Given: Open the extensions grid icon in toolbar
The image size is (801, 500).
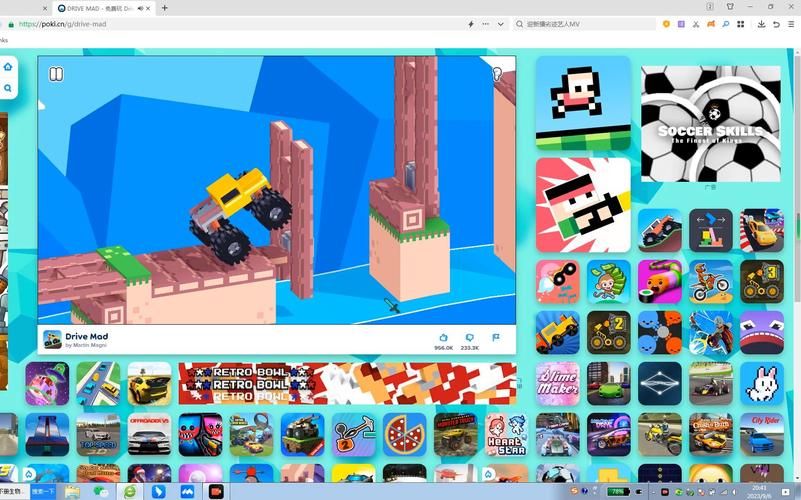Looking at the screenshot, I should tap(740, 24).
